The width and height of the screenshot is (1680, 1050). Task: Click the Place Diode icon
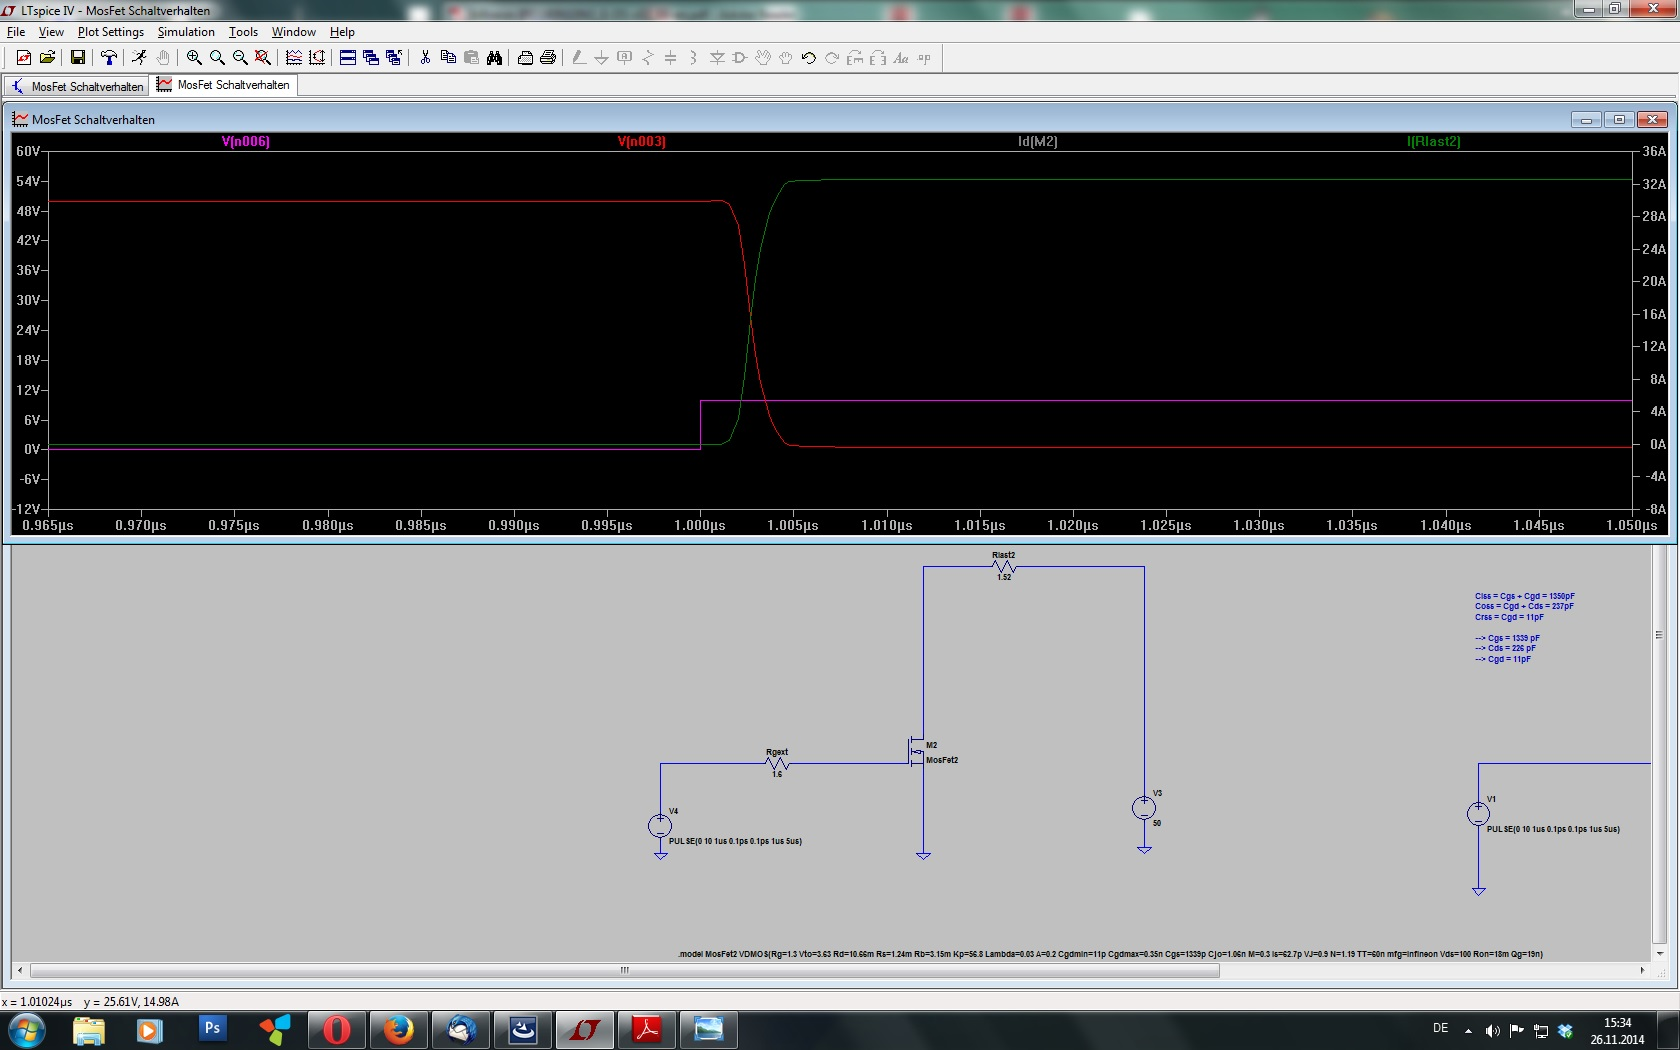tap(717, 58)
